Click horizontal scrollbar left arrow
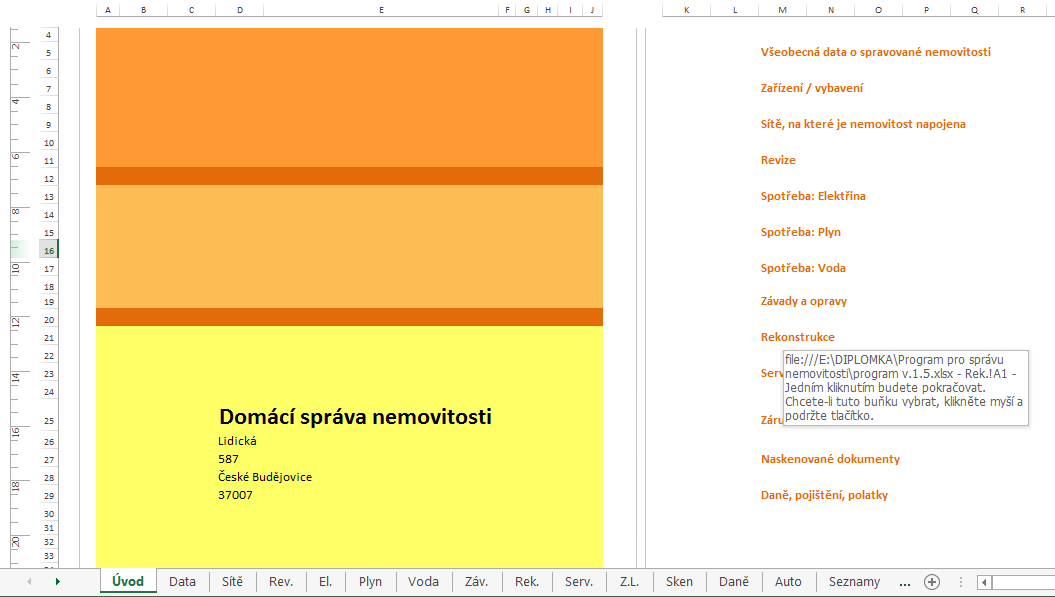 984,582
